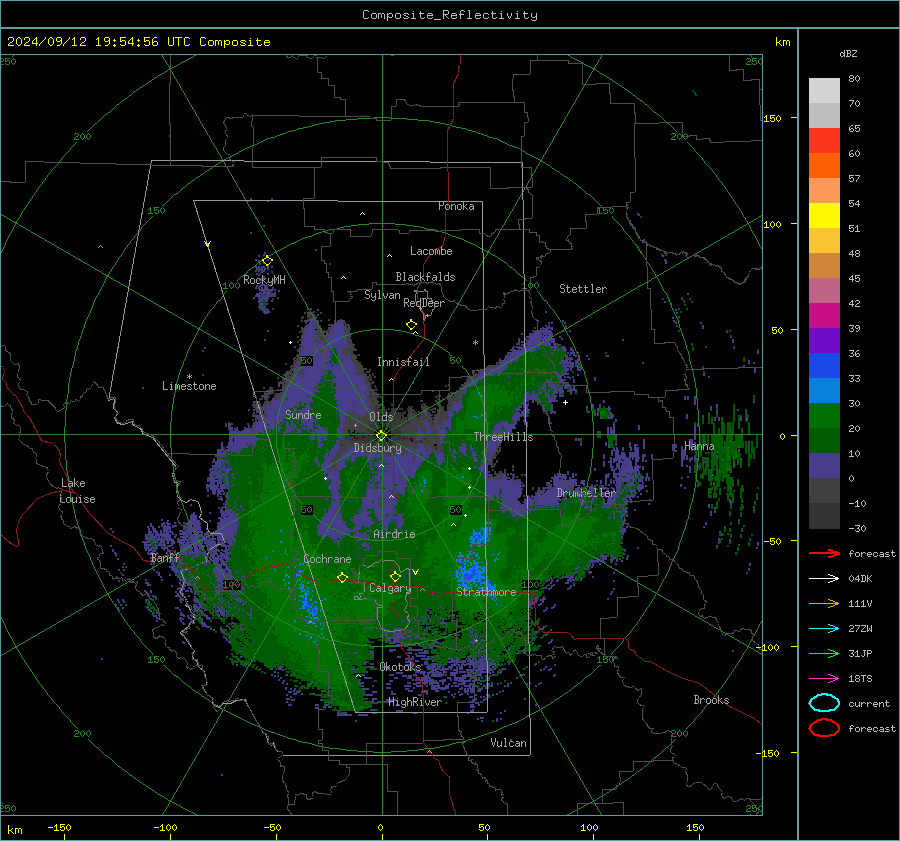
Task: Select the yellow diamond marker below RedDeer
Action: point(411,325)
